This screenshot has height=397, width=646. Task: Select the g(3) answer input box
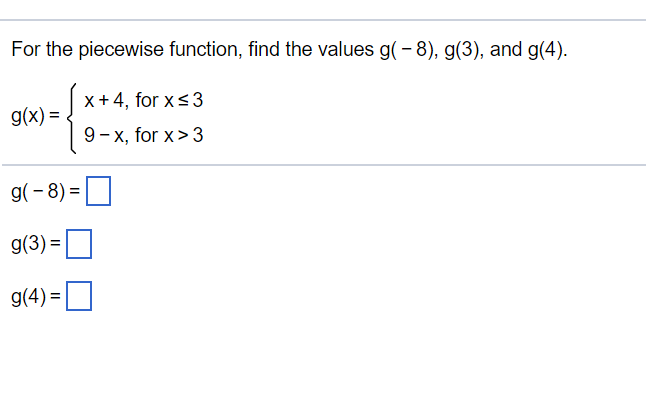click(x=79, y=244)
